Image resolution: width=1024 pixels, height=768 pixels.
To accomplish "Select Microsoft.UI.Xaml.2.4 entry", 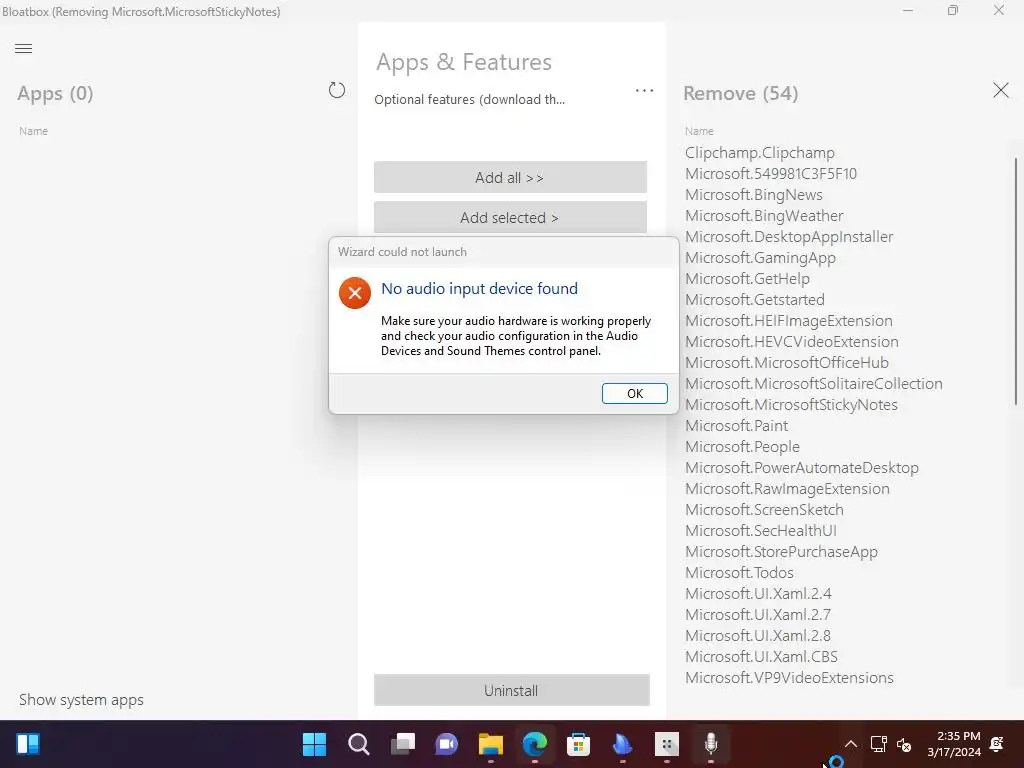I will (758, 594).
